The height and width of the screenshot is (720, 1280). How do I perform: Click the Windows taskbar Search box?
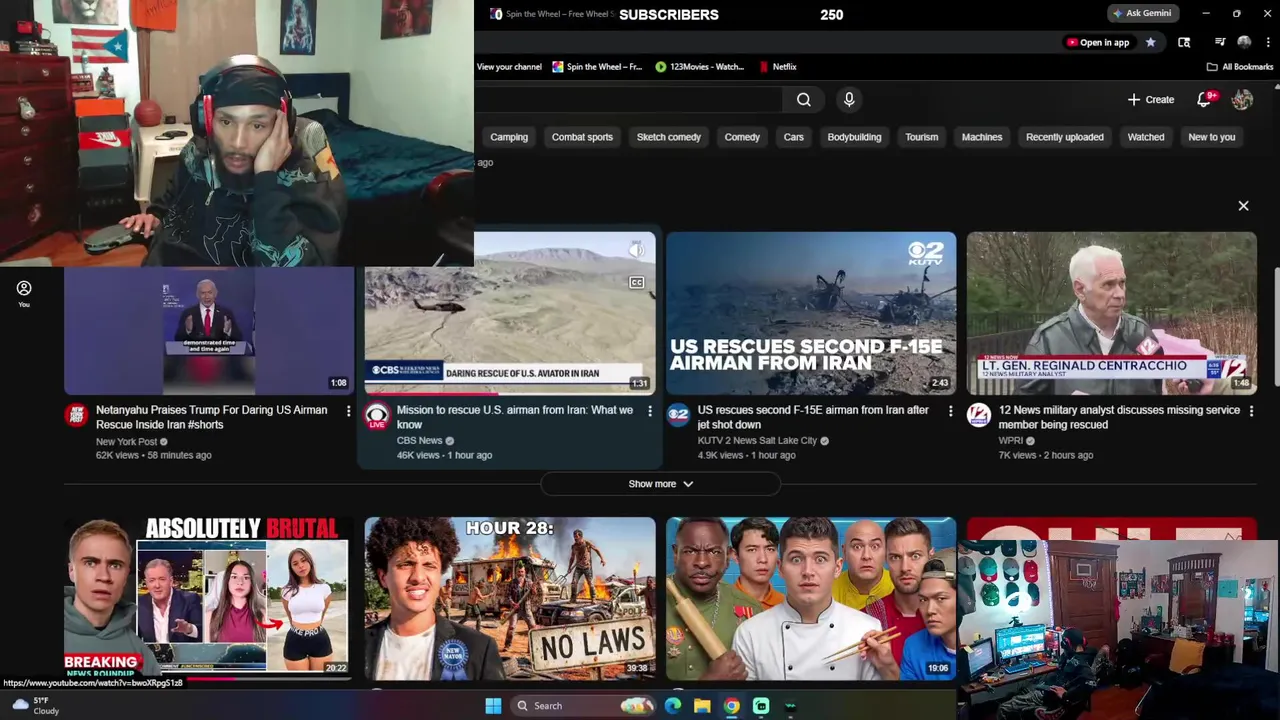click(584, 706)
